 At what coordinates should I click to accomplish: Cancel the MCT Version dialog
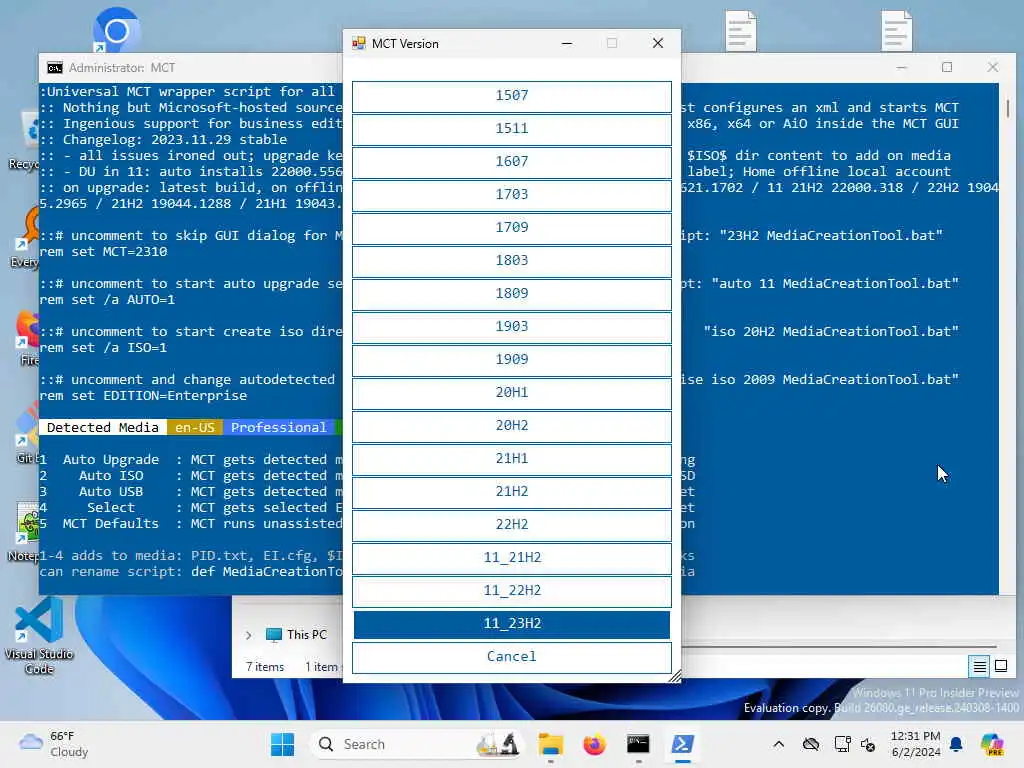point(511,657)
